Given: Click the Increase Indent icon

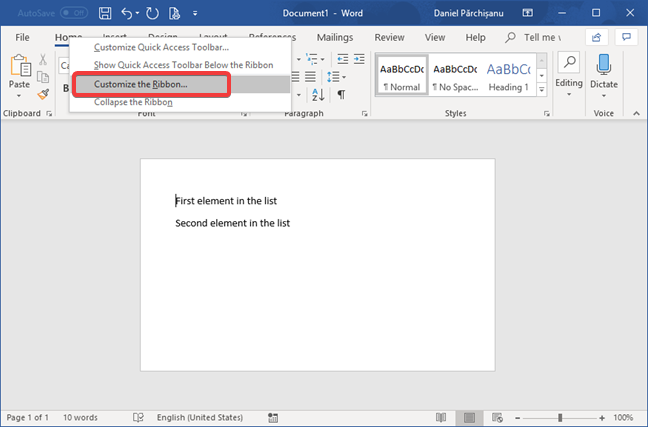Looking at the screenshot, I should pos(359,59).
